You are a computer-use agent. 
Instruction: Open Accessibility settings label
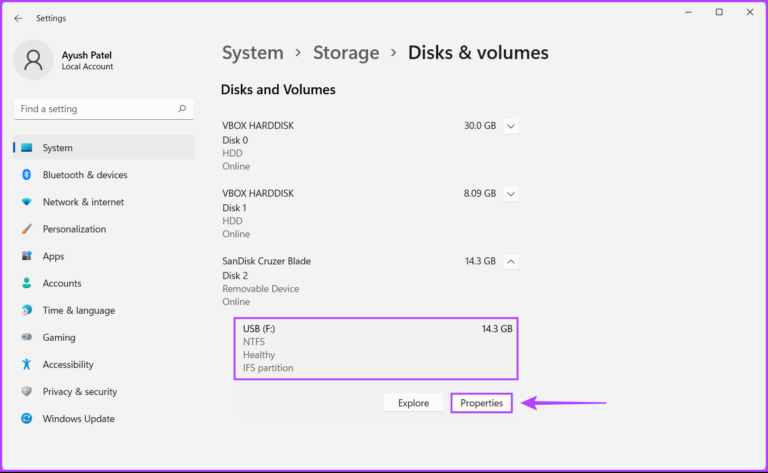click(x=68, y=364)
